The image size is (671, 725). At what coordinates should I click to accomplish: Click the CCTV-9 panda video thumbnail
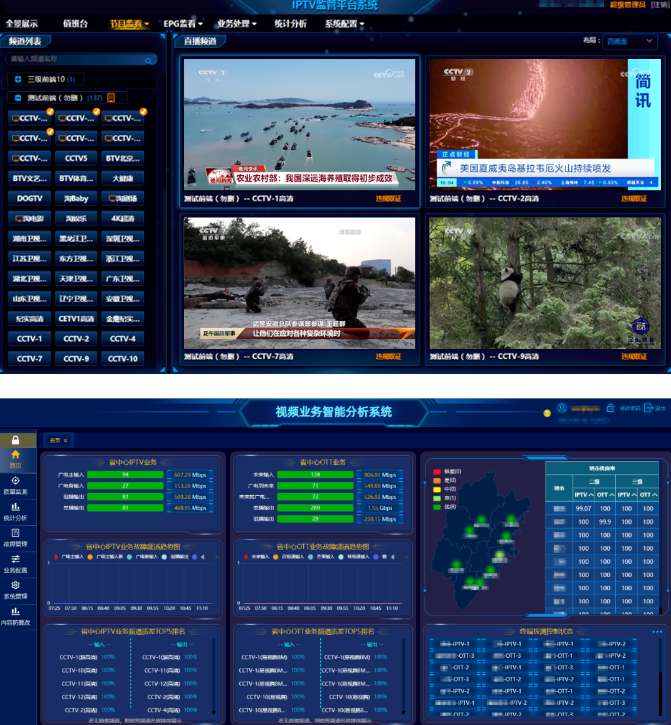click(x=545, y=283)
